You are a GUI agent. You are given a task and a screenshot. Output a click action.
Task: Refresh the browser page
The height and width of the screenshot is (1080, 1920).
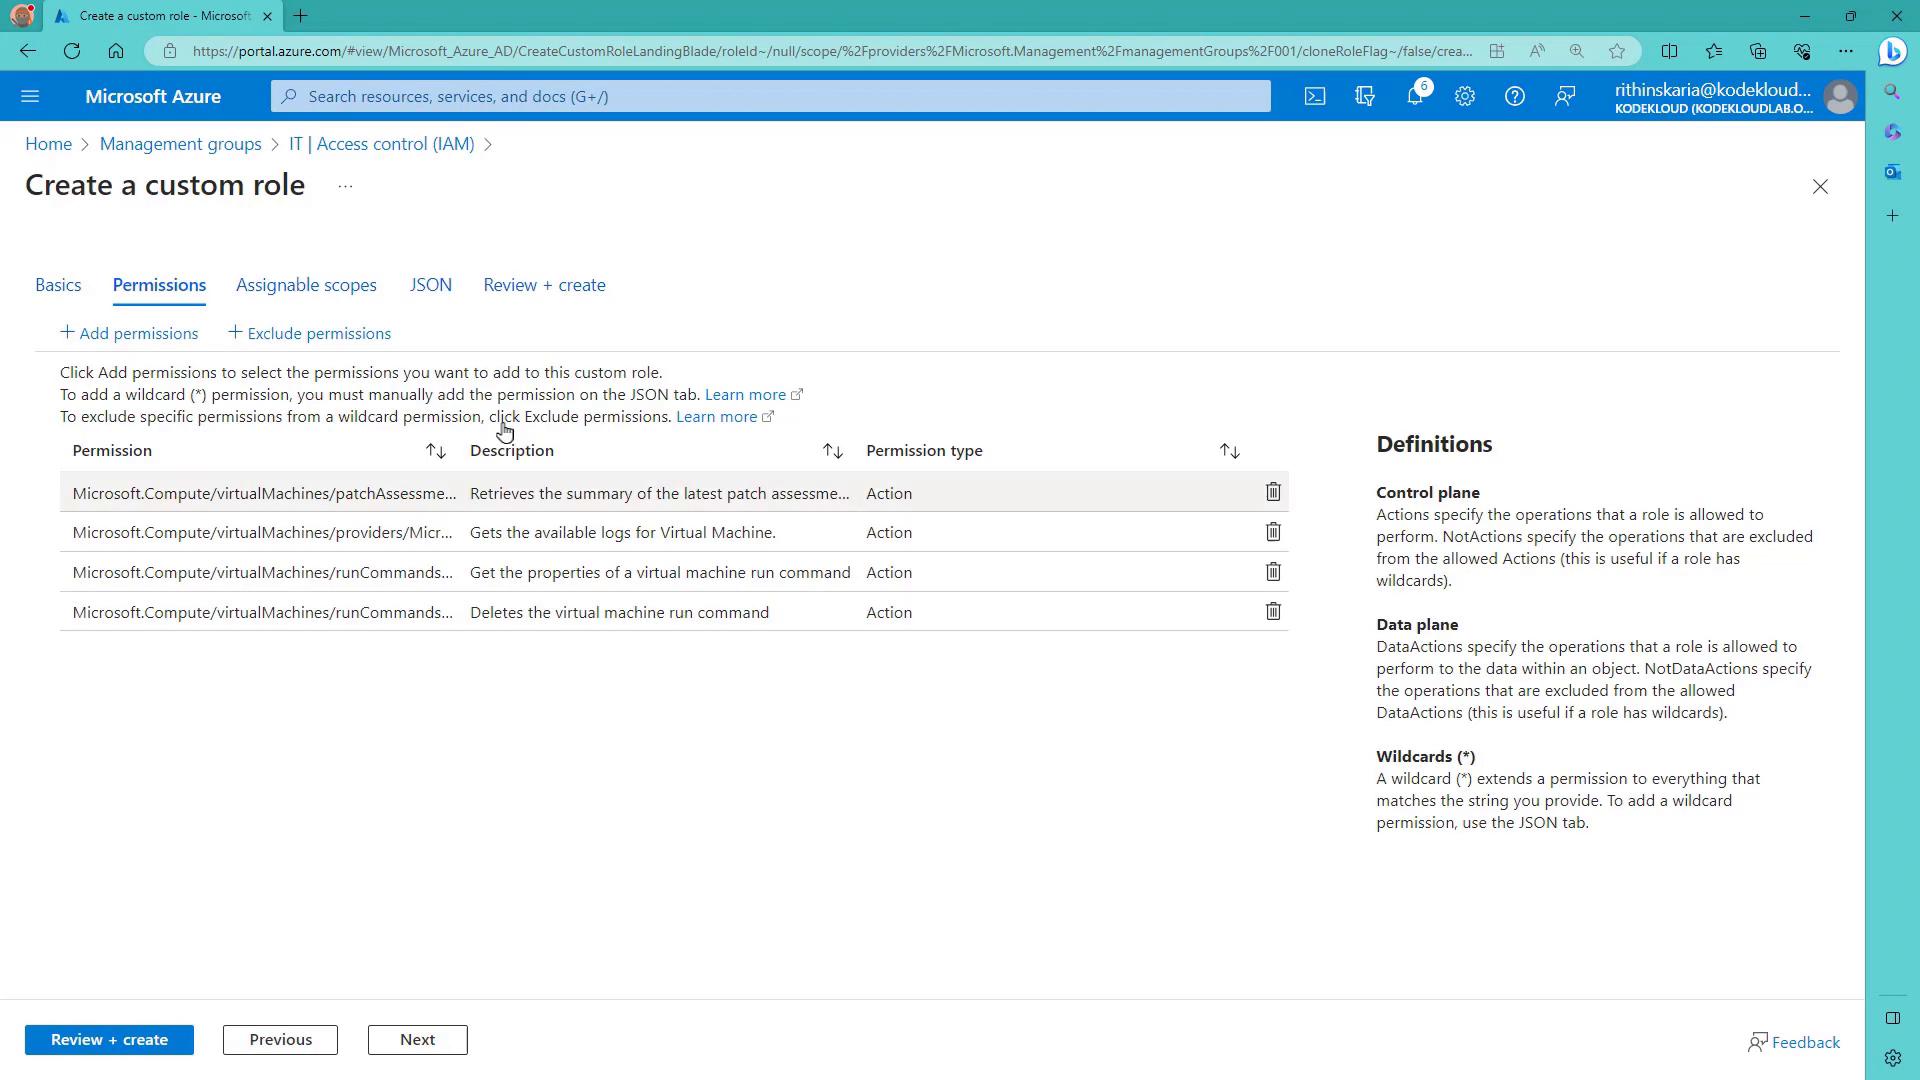72,51
